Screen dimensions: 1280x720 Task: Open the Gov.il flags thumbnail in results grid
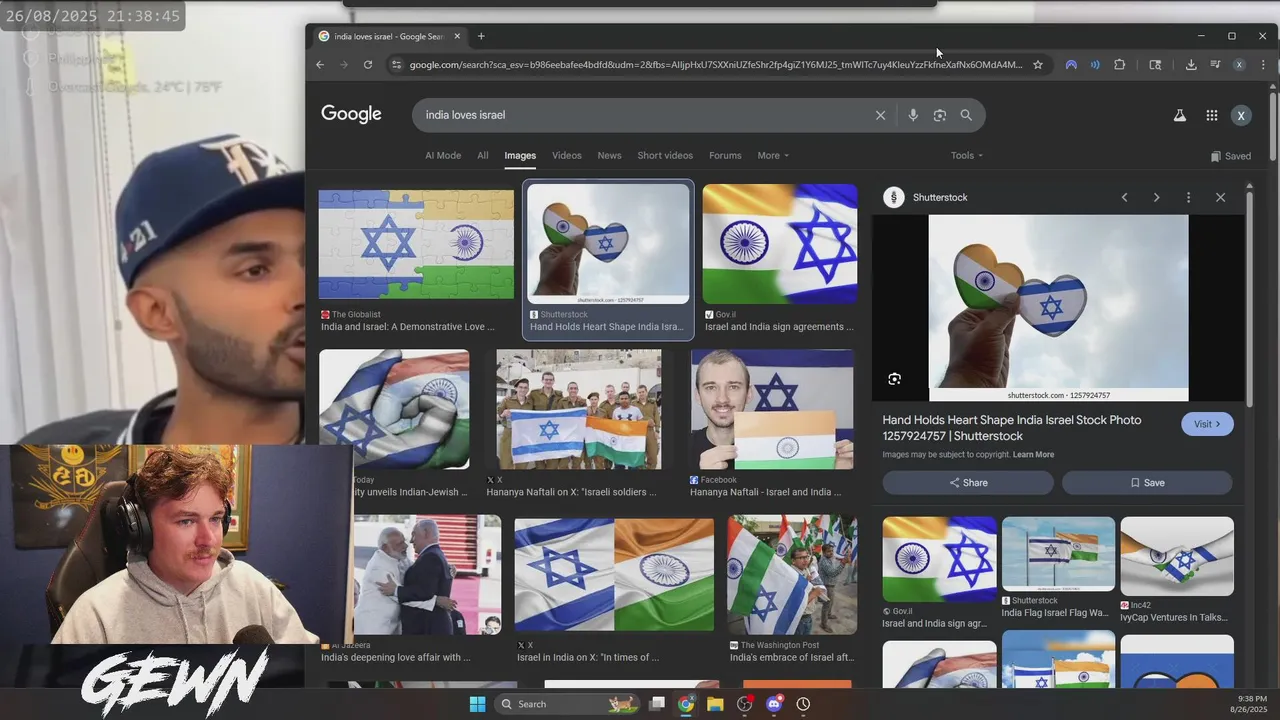(x=779, y=244)
